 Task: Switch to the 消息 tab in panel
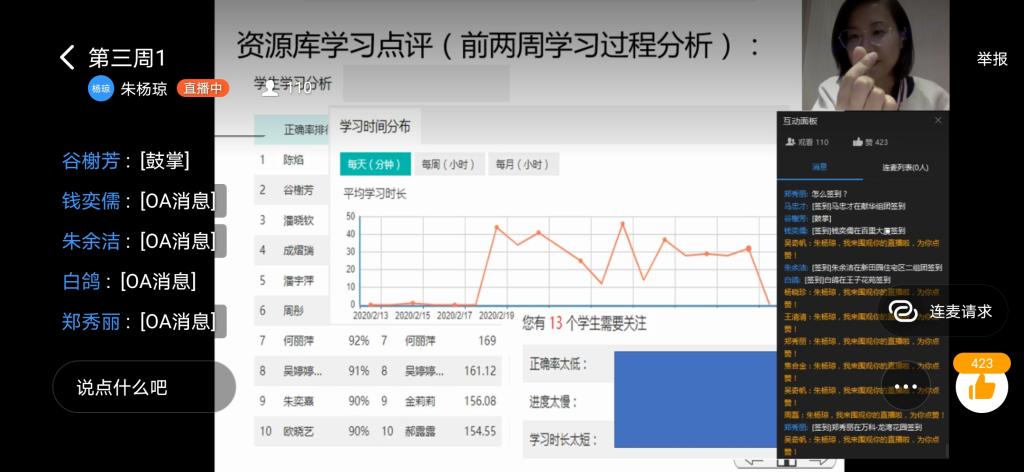819,167
